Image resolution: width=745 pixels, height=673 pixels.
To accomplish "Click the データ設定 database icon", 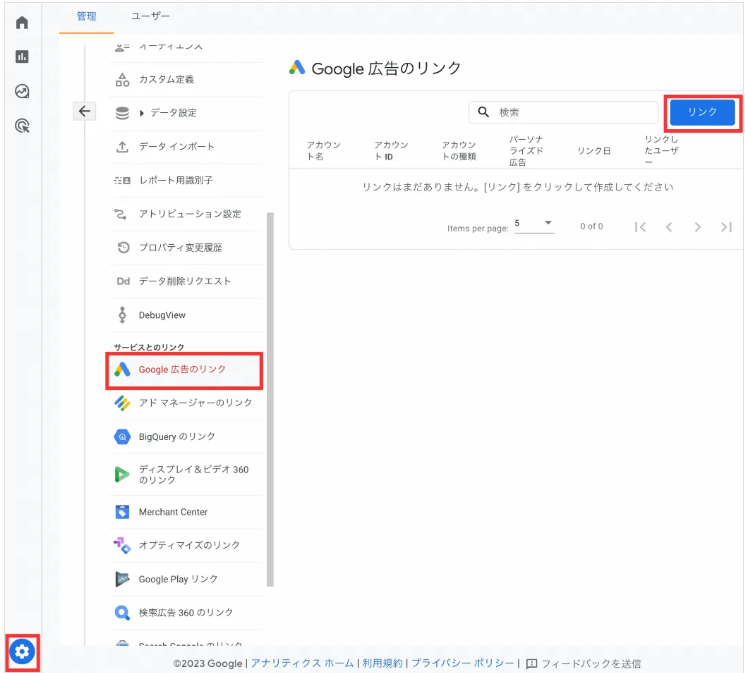I will [123, 113].
